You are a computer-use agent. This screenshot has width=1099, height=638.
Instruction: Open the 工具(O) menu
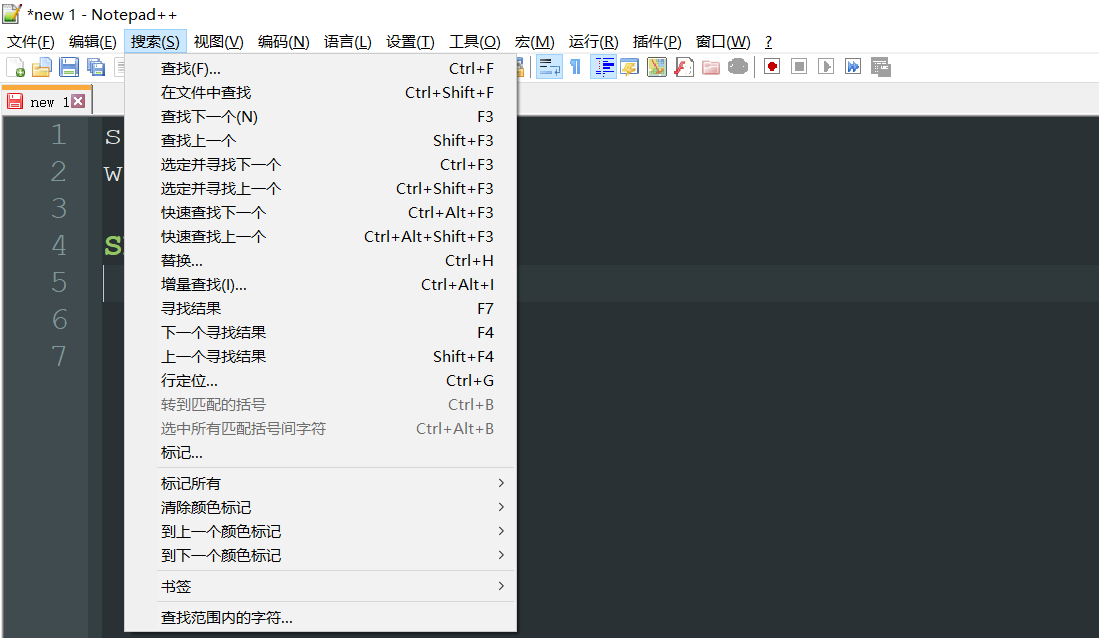click(x=475, y=42)
